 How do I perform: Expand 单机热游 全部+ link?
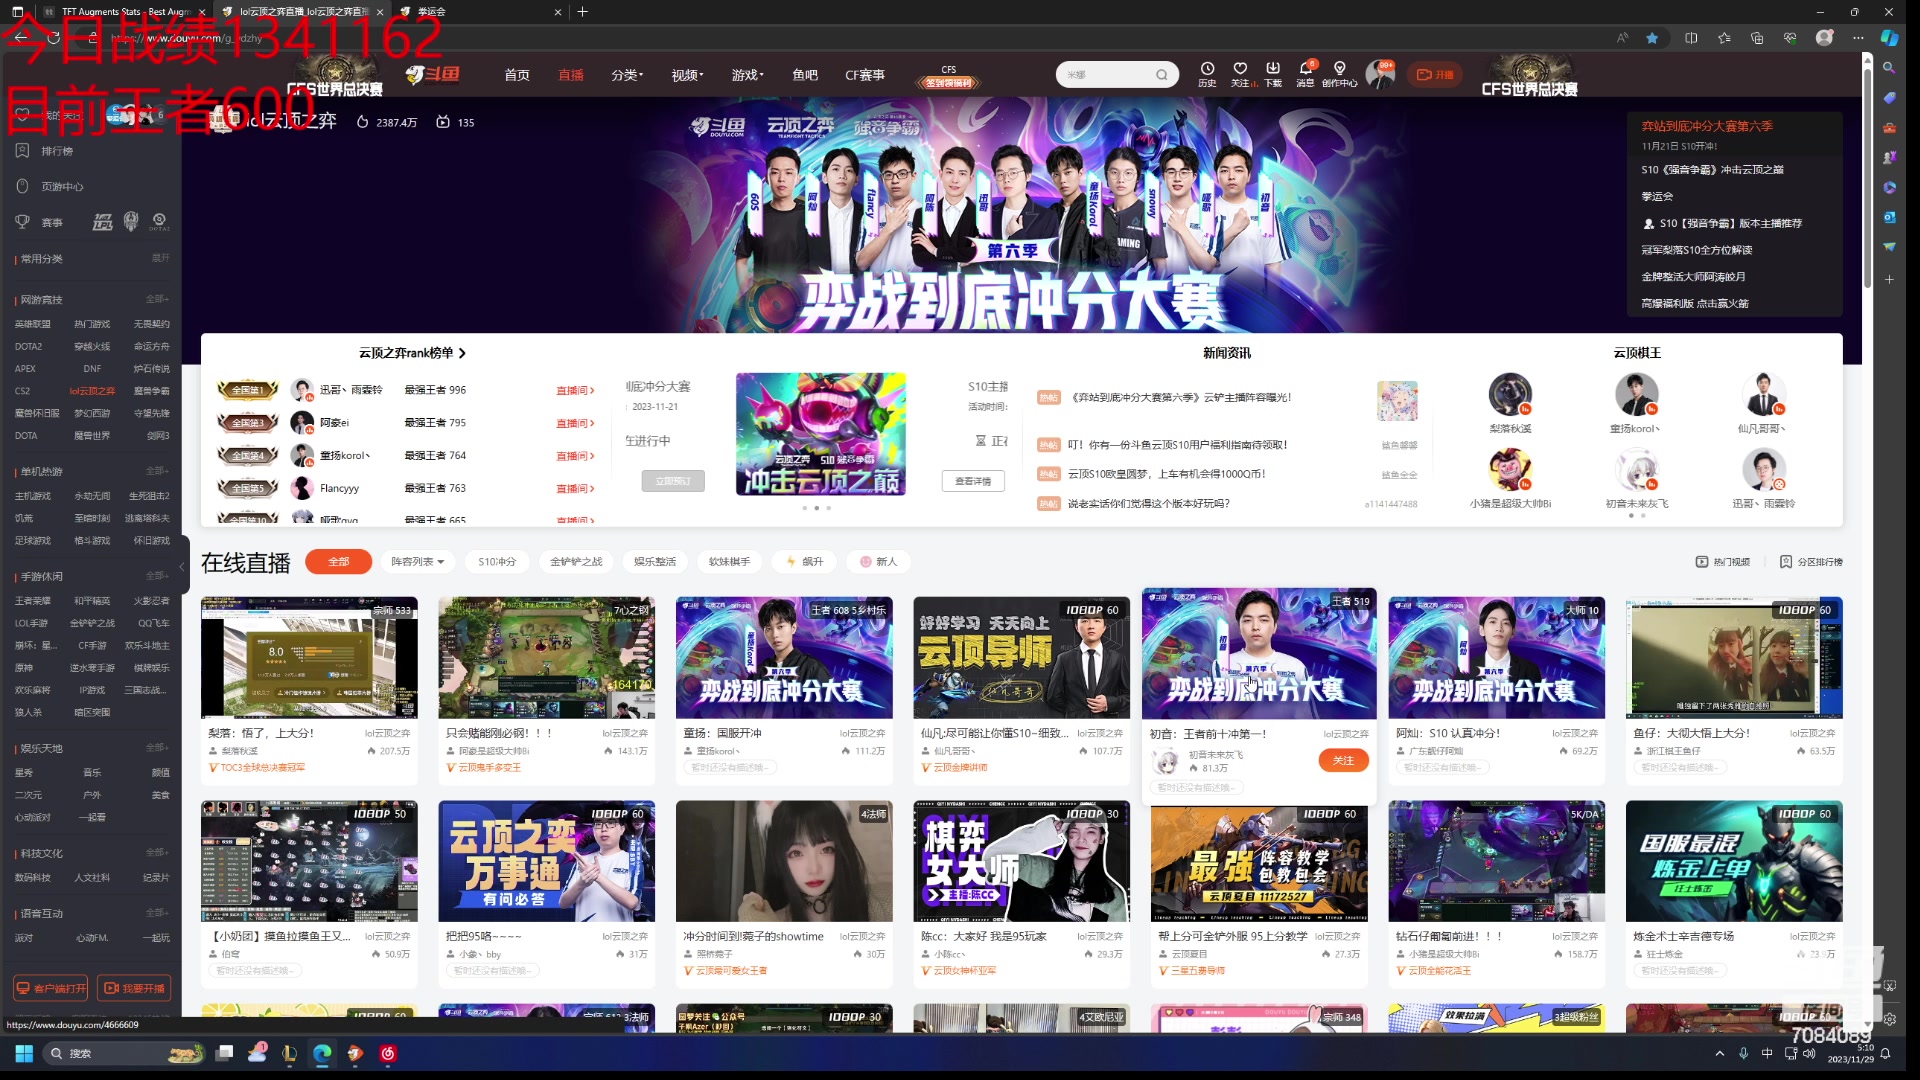click(x=158, y=471)
